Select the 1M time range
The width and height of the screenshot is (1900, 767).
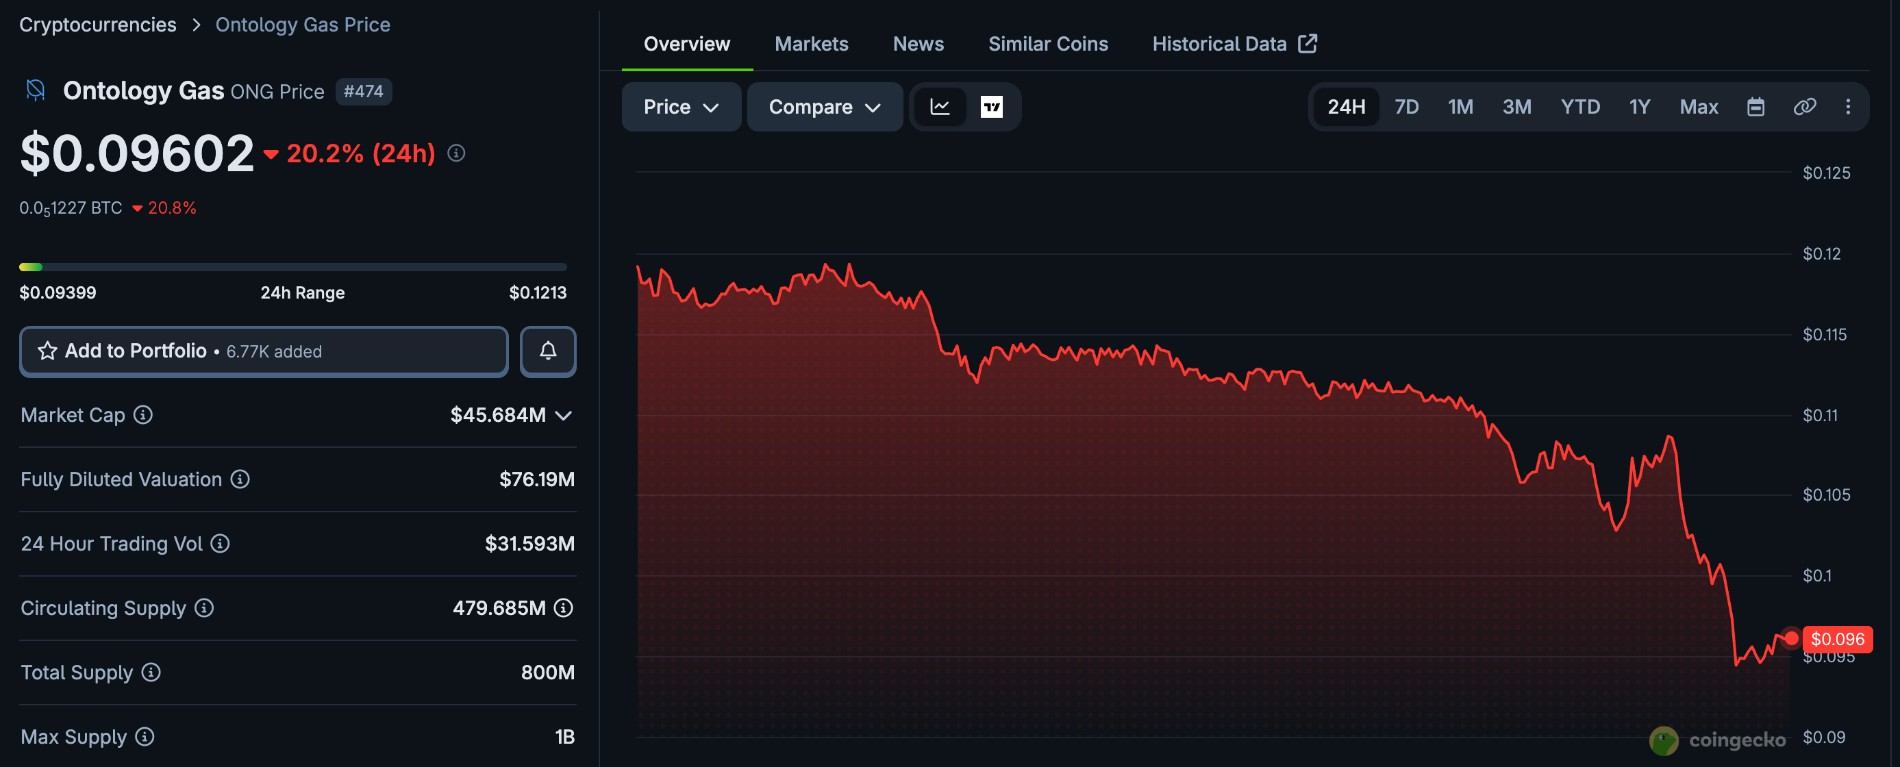(x=1461, y=107)
